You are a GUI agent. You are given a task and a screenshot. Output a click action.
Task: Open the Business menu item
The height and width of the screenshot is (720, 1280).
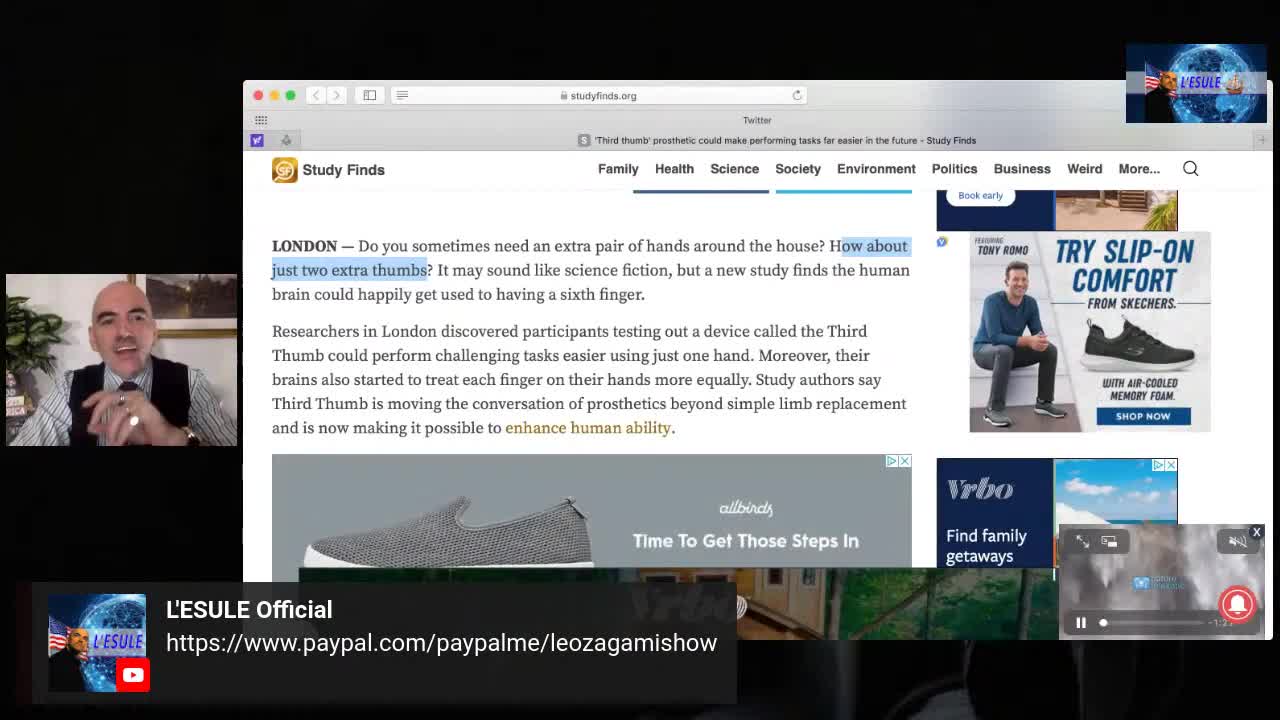[1022, 169]
